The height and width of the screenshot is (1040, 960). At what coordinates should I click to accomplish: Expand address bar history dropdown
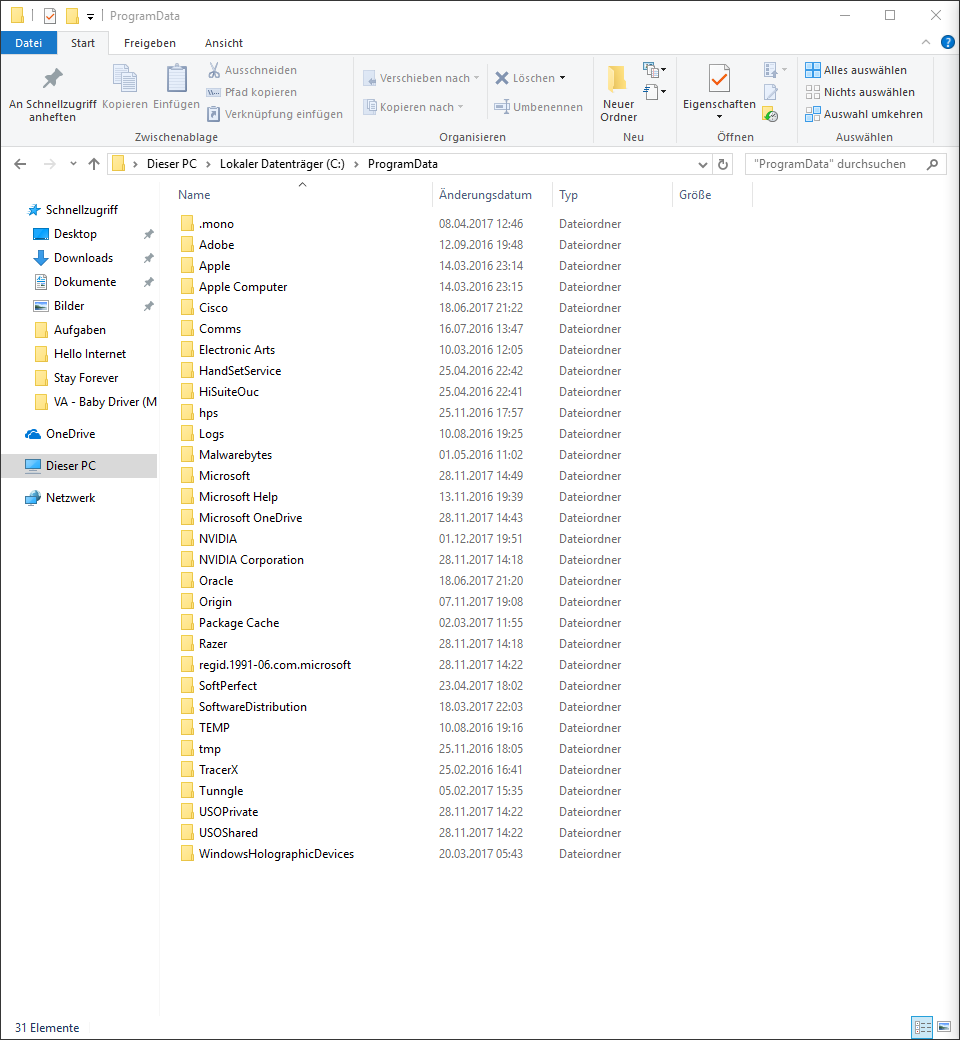click(703, 164)
